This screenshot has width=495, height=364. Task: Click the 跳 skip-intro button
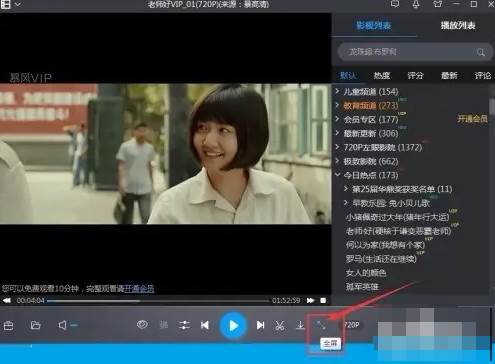[164, 325]
